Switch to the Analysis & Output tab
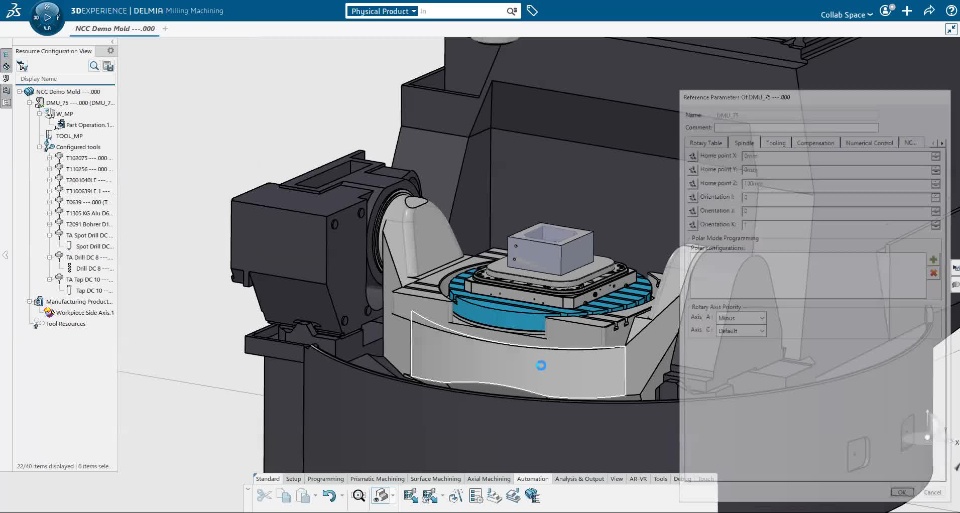The image size is (960, 513). 579,479
